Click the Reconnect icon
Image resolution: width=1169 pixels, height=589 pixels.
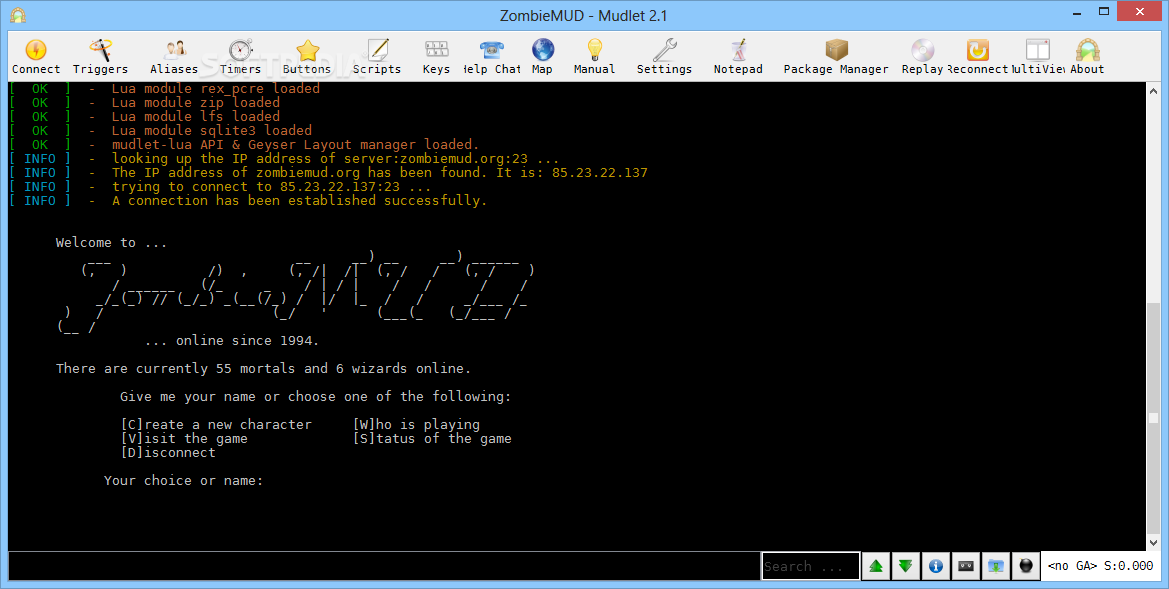click(977, 57)
